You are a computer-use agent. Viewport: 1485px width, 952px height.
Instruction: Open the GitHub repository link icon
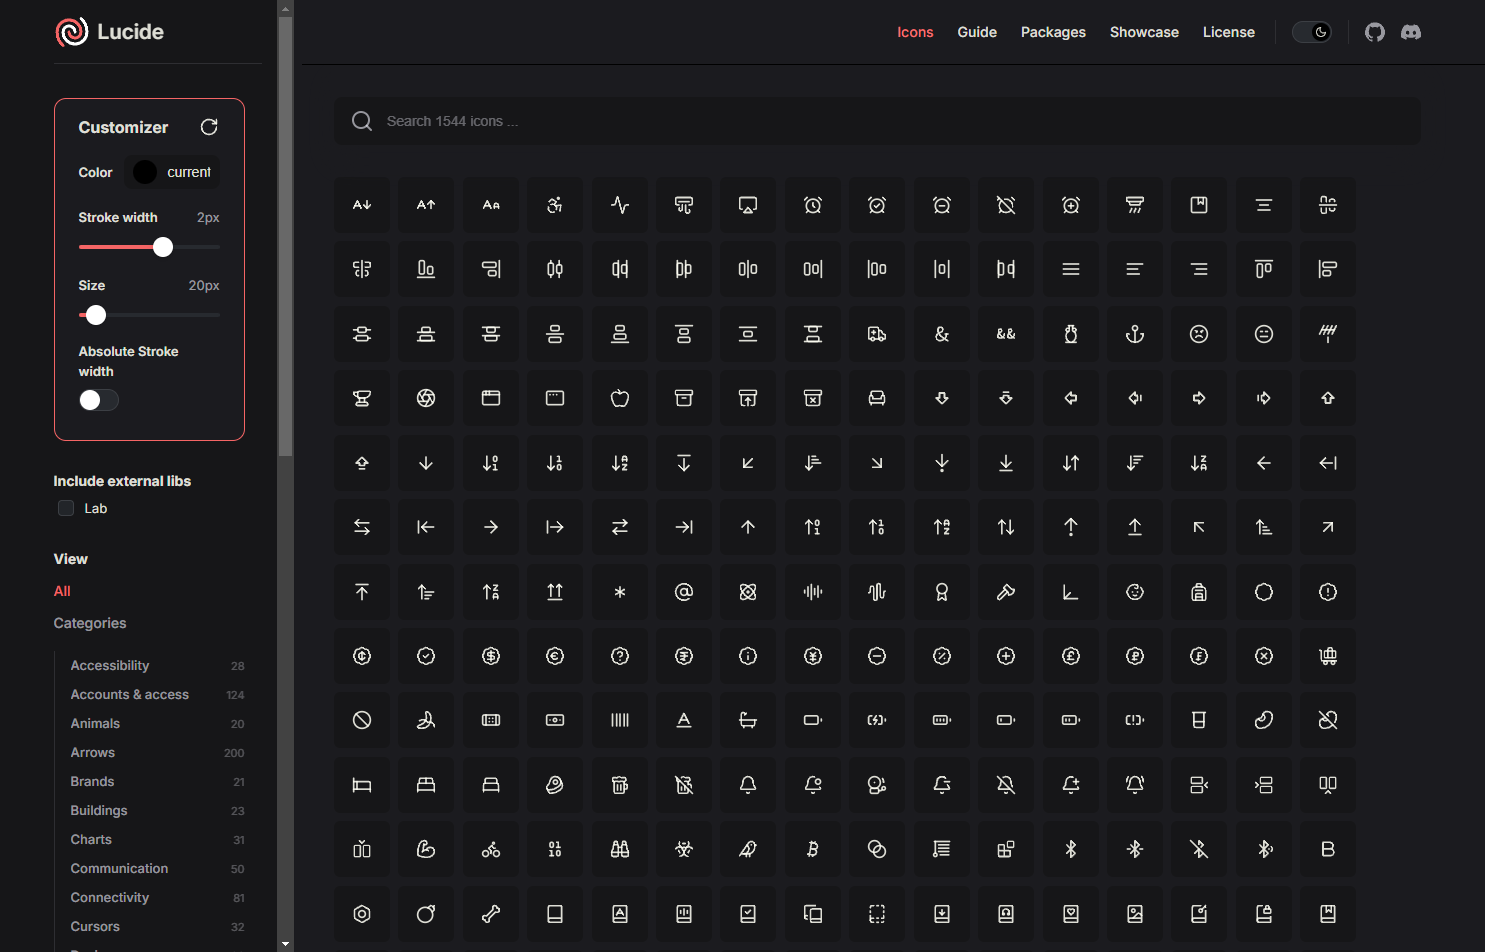[1375, 32]
